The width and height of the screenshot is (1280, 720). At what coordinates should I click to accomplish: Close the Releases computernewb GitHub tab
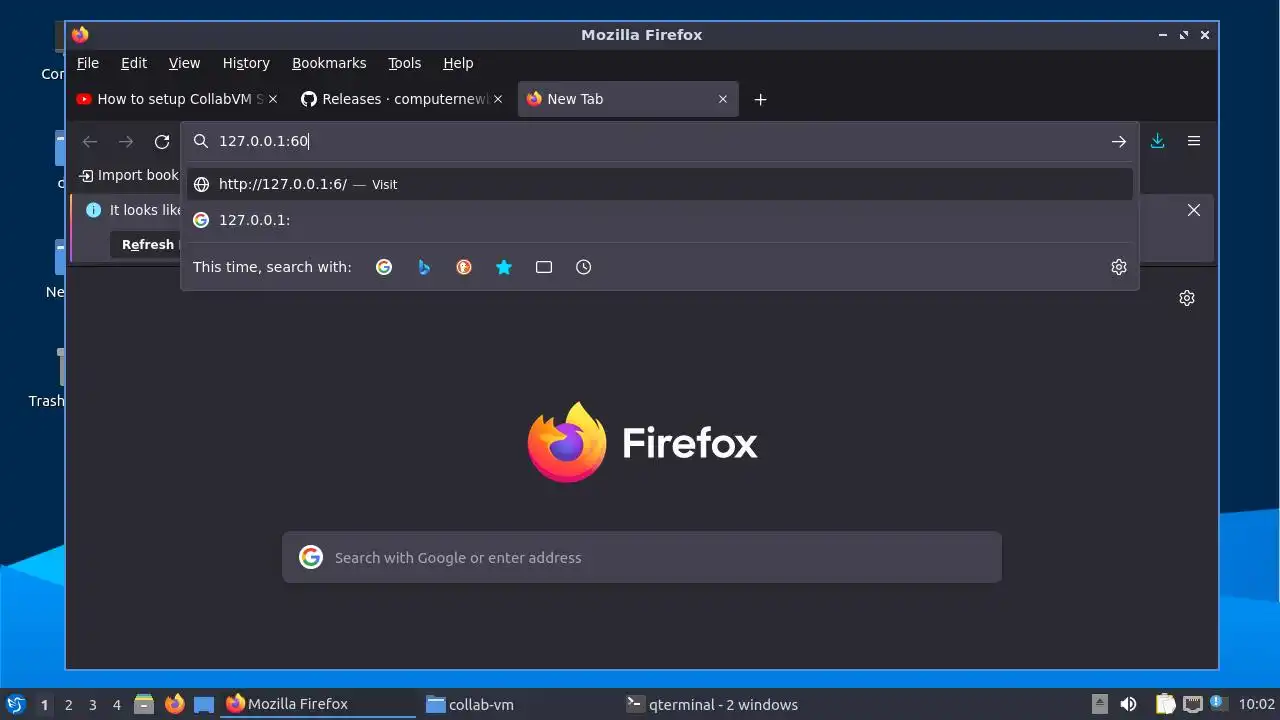[497, 99]
